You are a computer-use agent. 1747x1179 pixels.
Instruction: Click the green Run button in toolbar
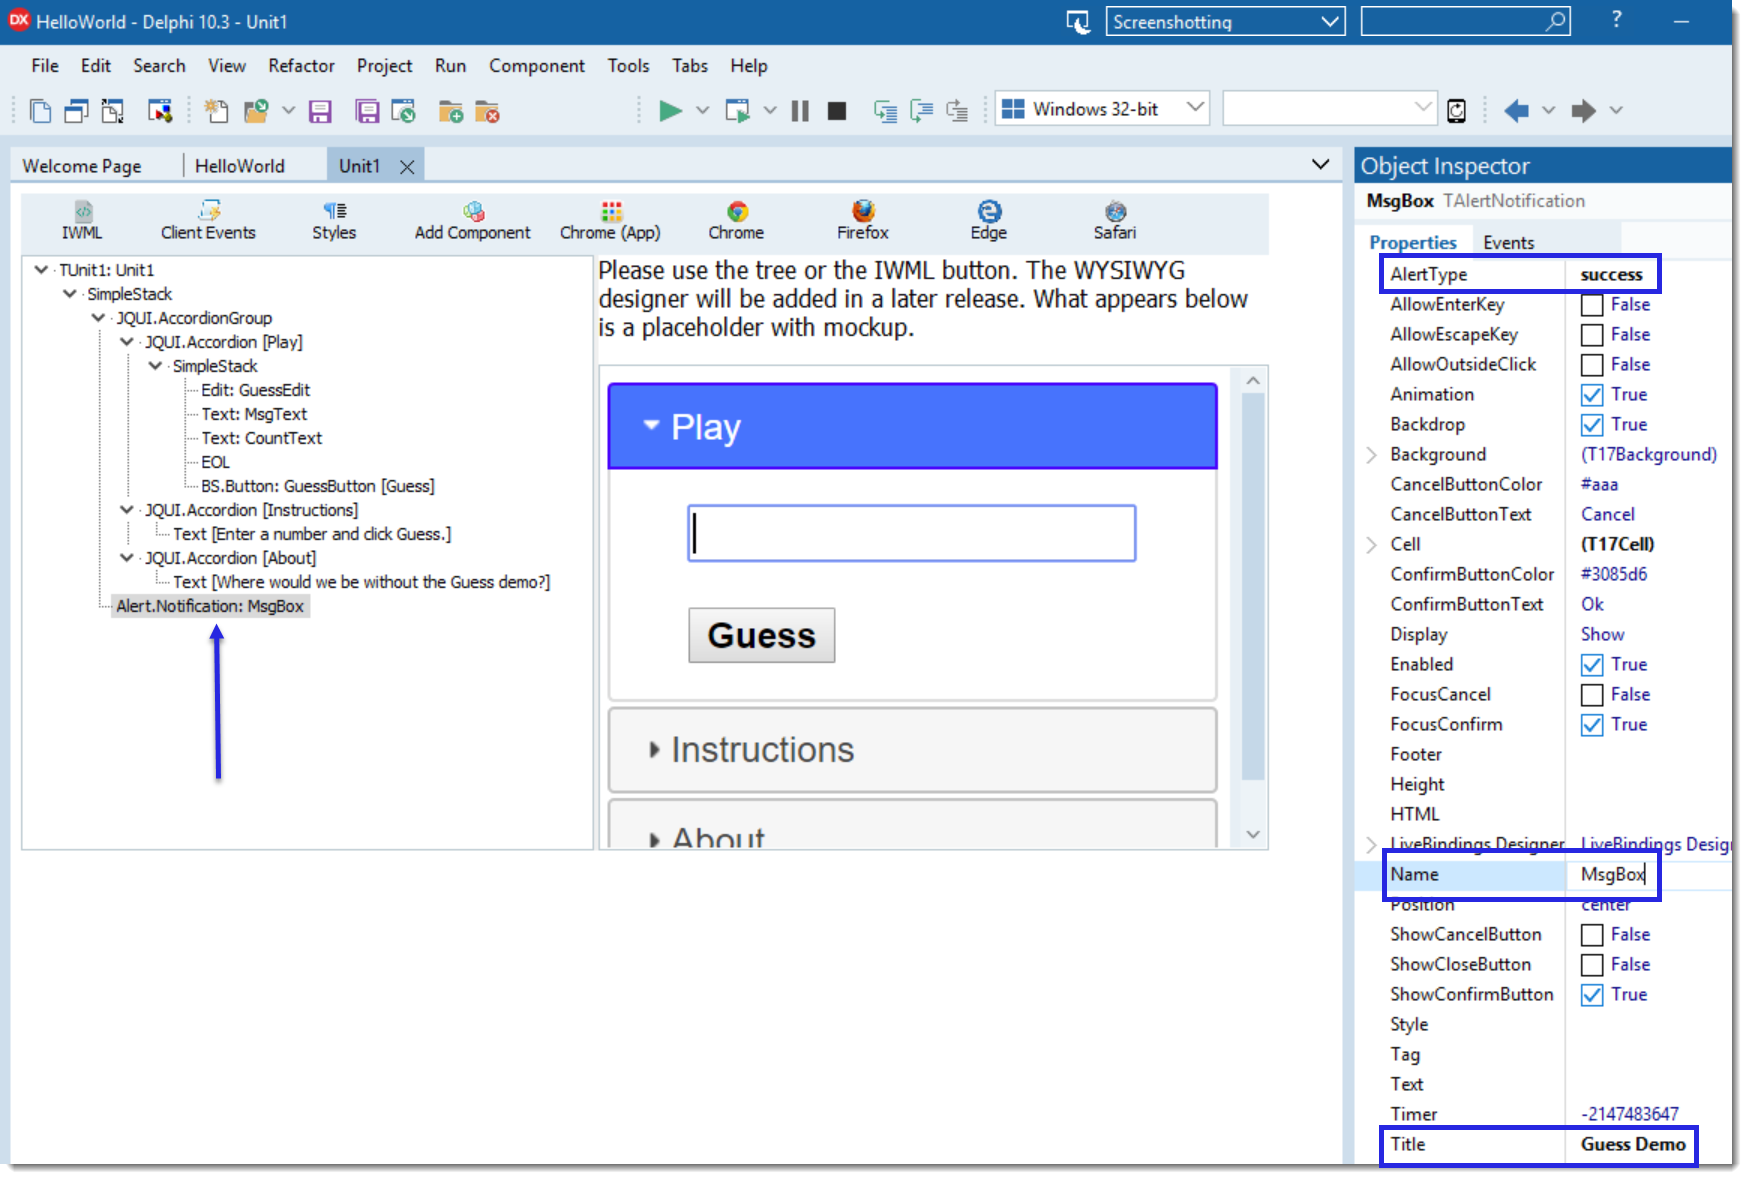click(x=670, y=110)
